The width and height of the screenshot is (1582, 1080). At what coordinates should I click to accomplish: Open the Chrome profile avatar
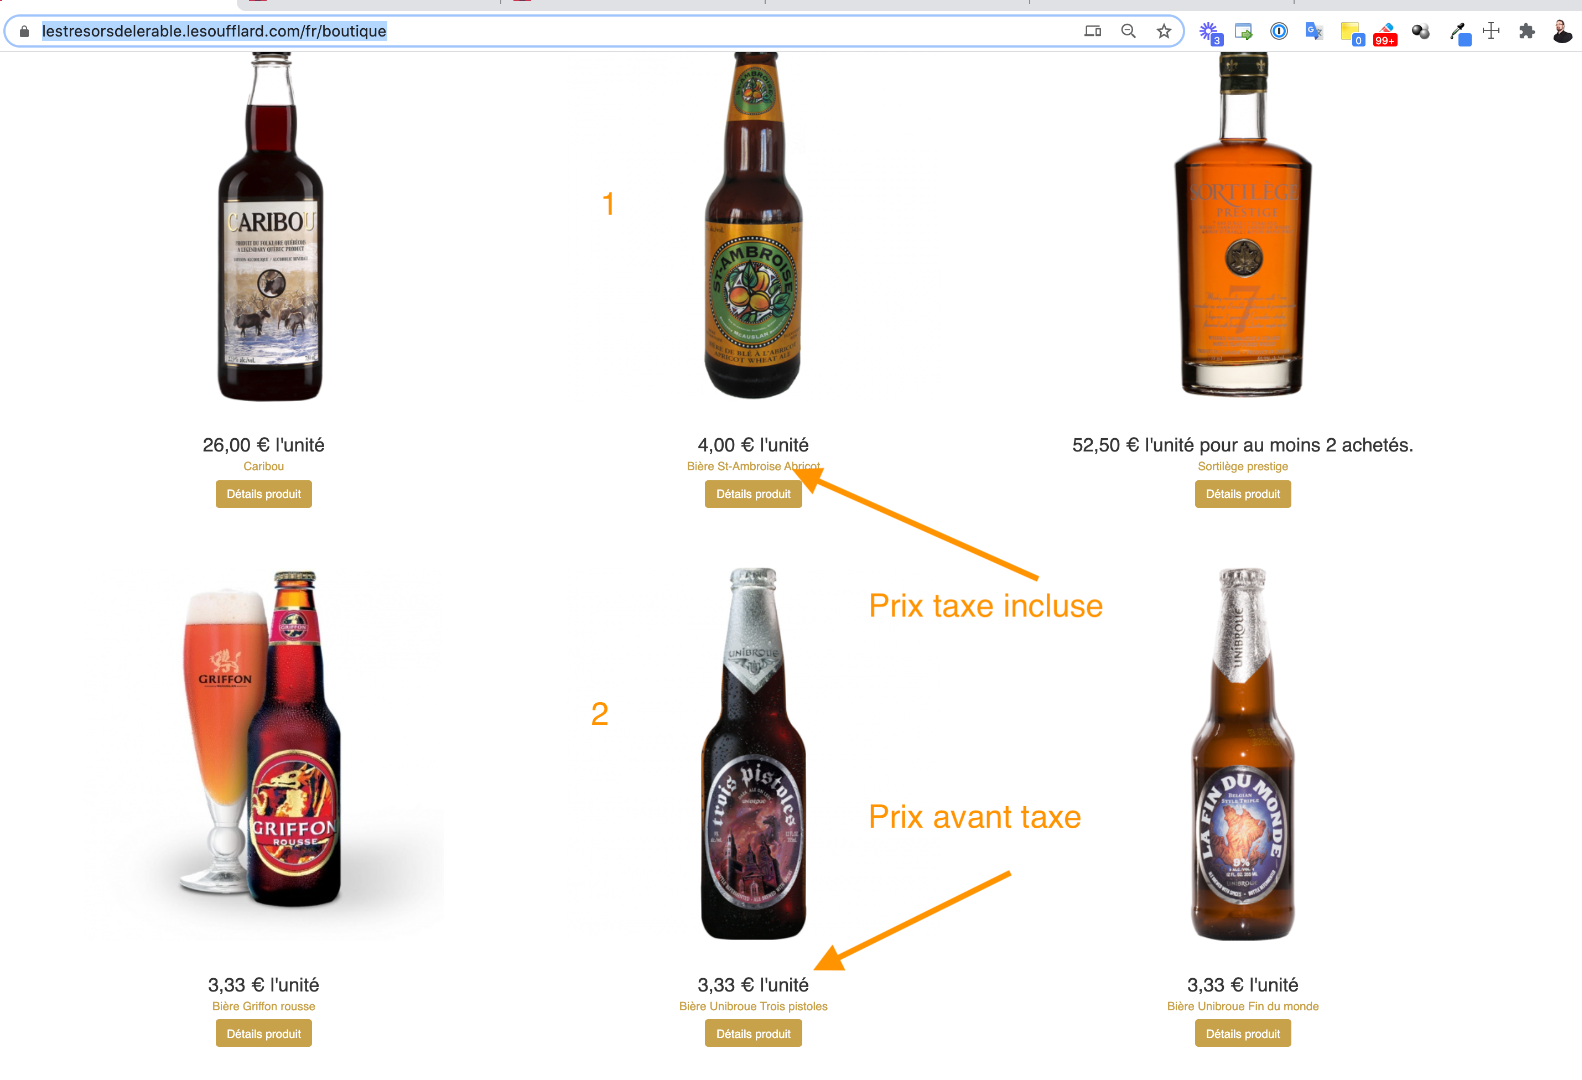(1562, 31)
